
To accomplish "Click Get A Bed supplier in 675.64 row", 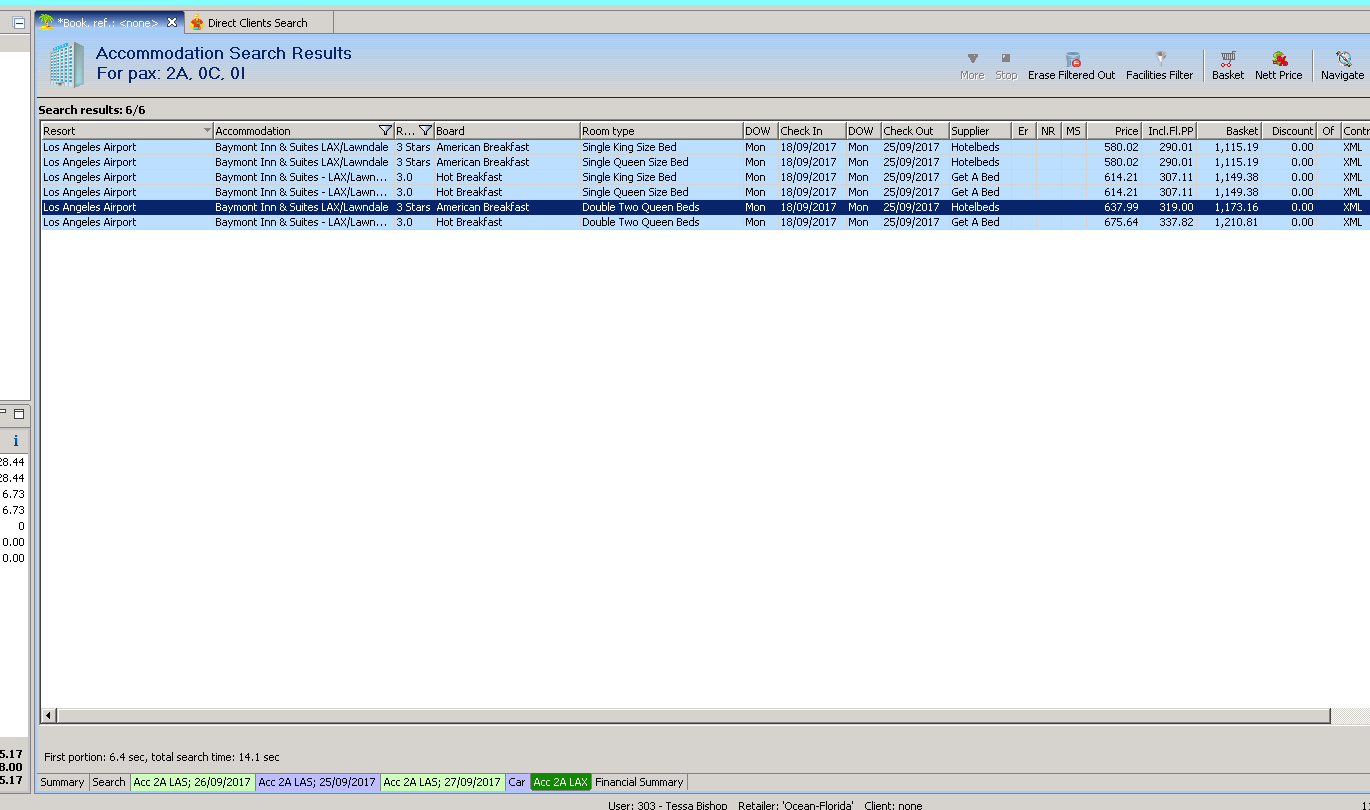I will 975,222.
